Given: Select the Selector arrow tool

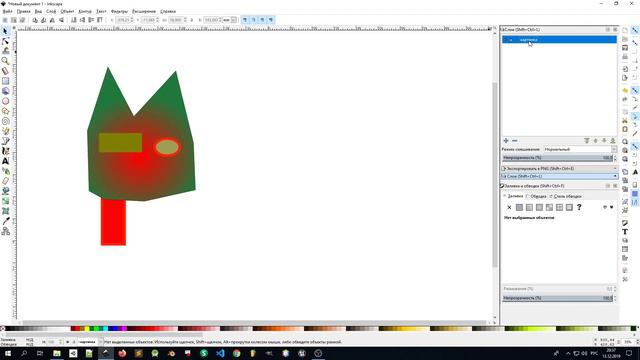Looking at the screenshot, I should click(x=5, y=31).
